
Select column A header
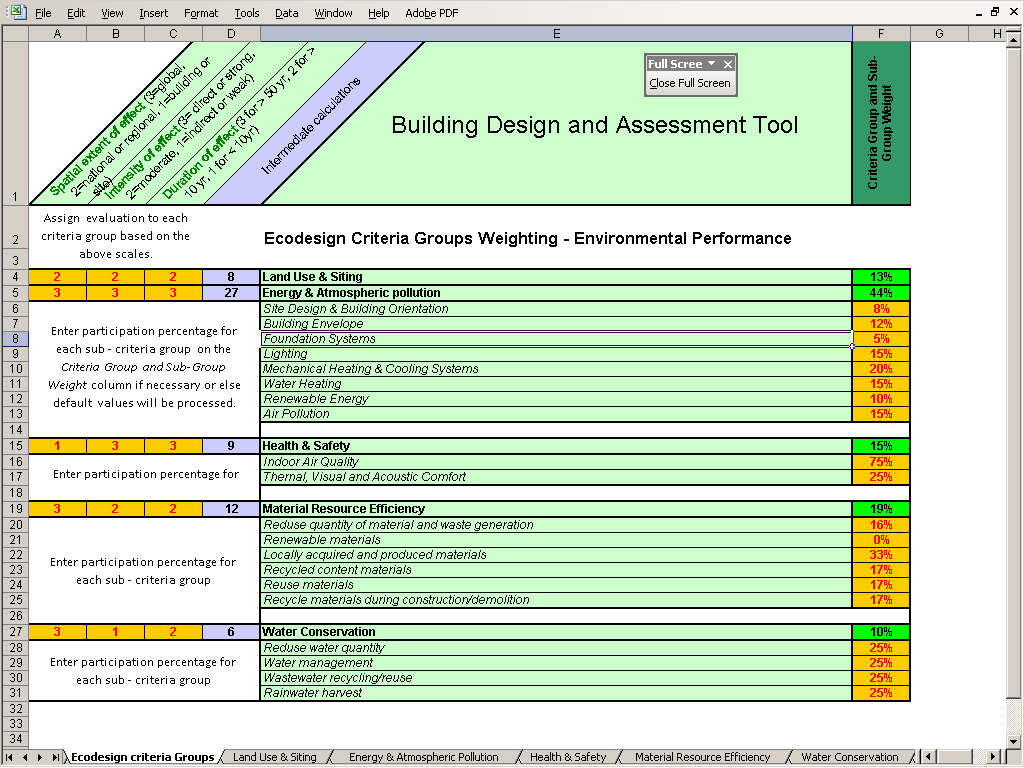(57, 33)
